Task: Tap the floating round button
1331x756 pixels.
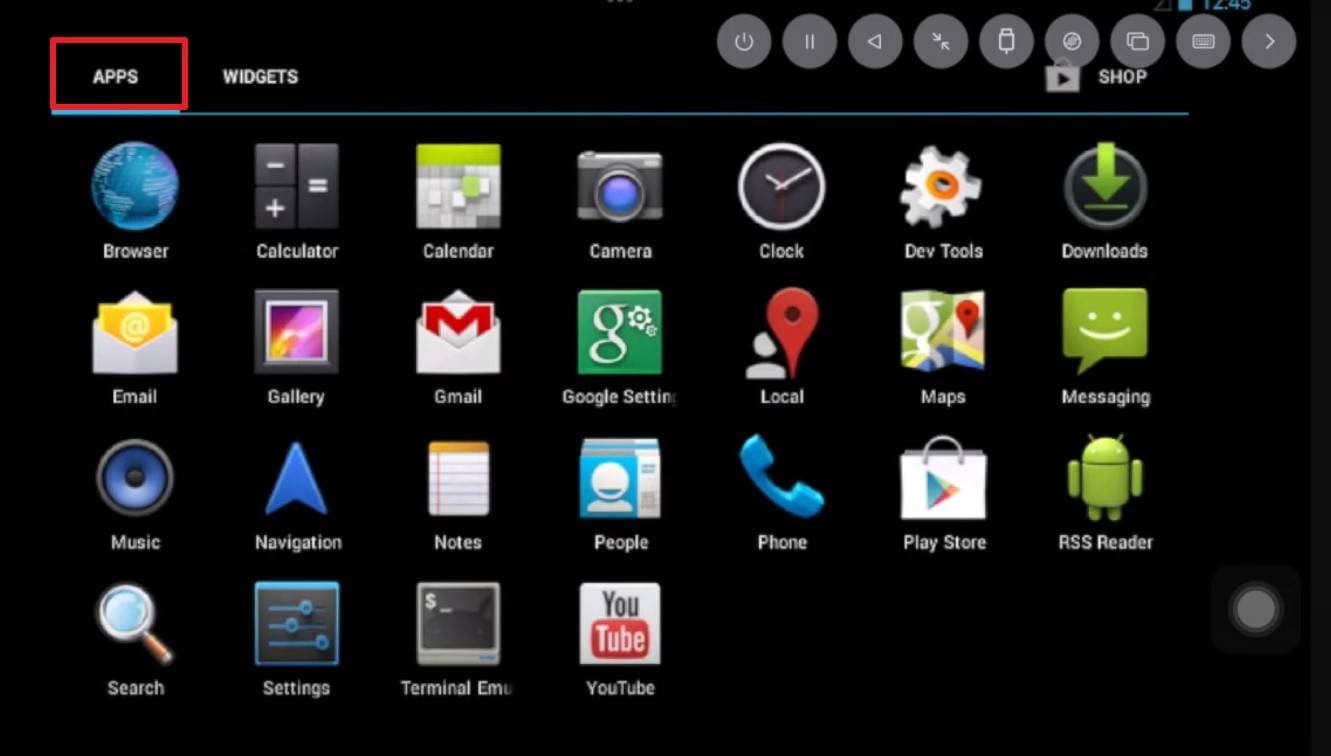Action: (x=1256, y=609)
